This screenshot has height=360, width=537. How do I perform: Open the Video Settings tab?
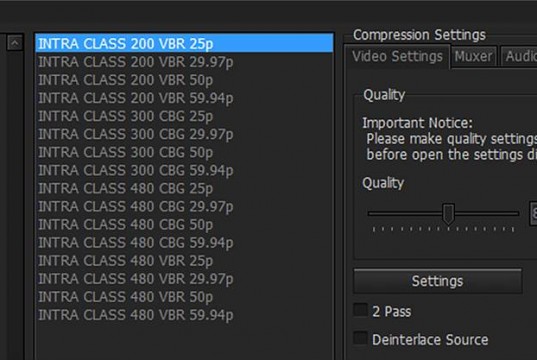397,56
